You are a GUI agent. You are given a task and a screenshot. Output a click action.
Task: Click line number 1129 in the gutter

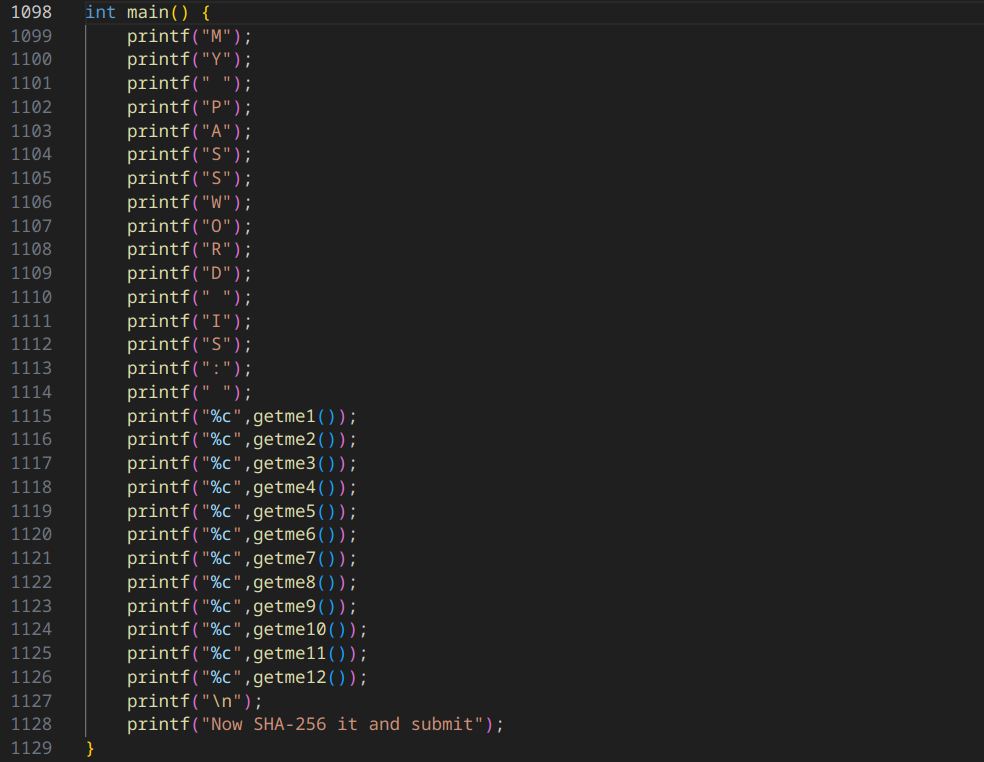[30, 747]
